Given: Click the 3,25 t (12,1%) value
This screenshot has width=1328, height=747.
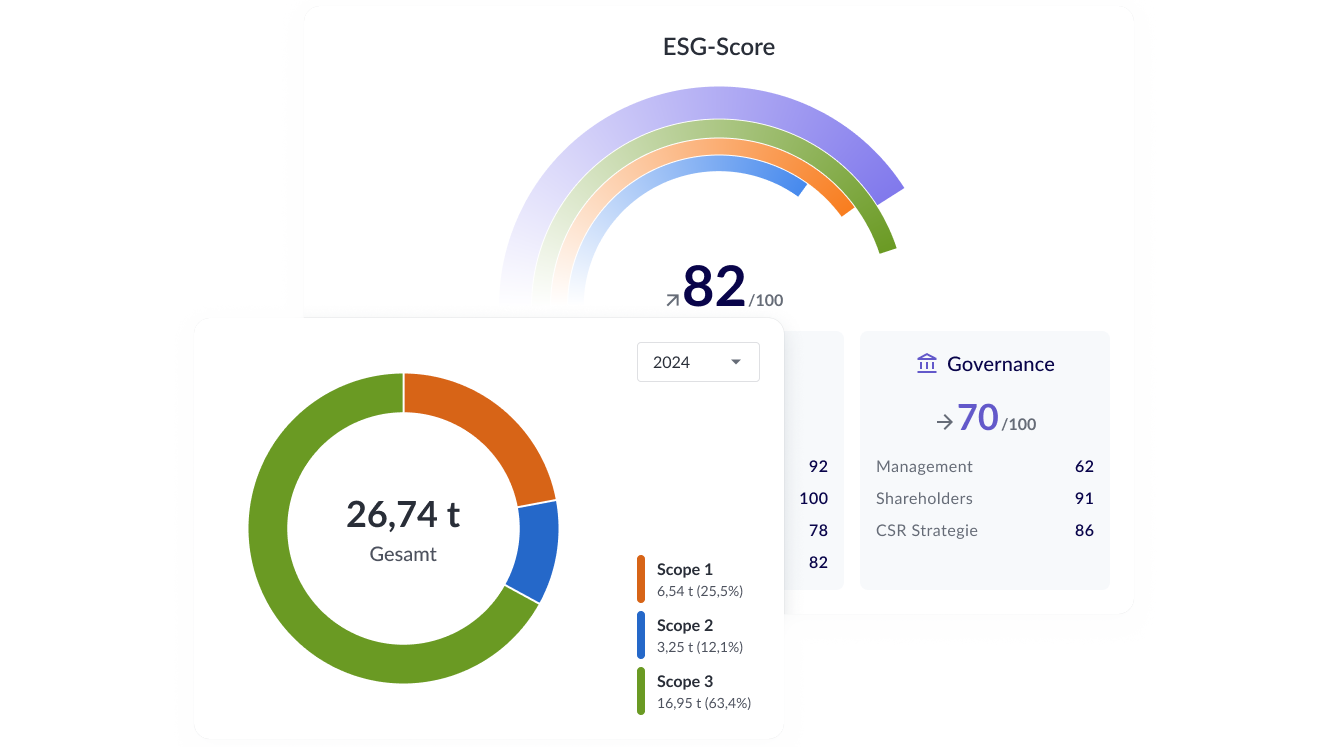Looking at the screenshot, I should coord(700,647).
